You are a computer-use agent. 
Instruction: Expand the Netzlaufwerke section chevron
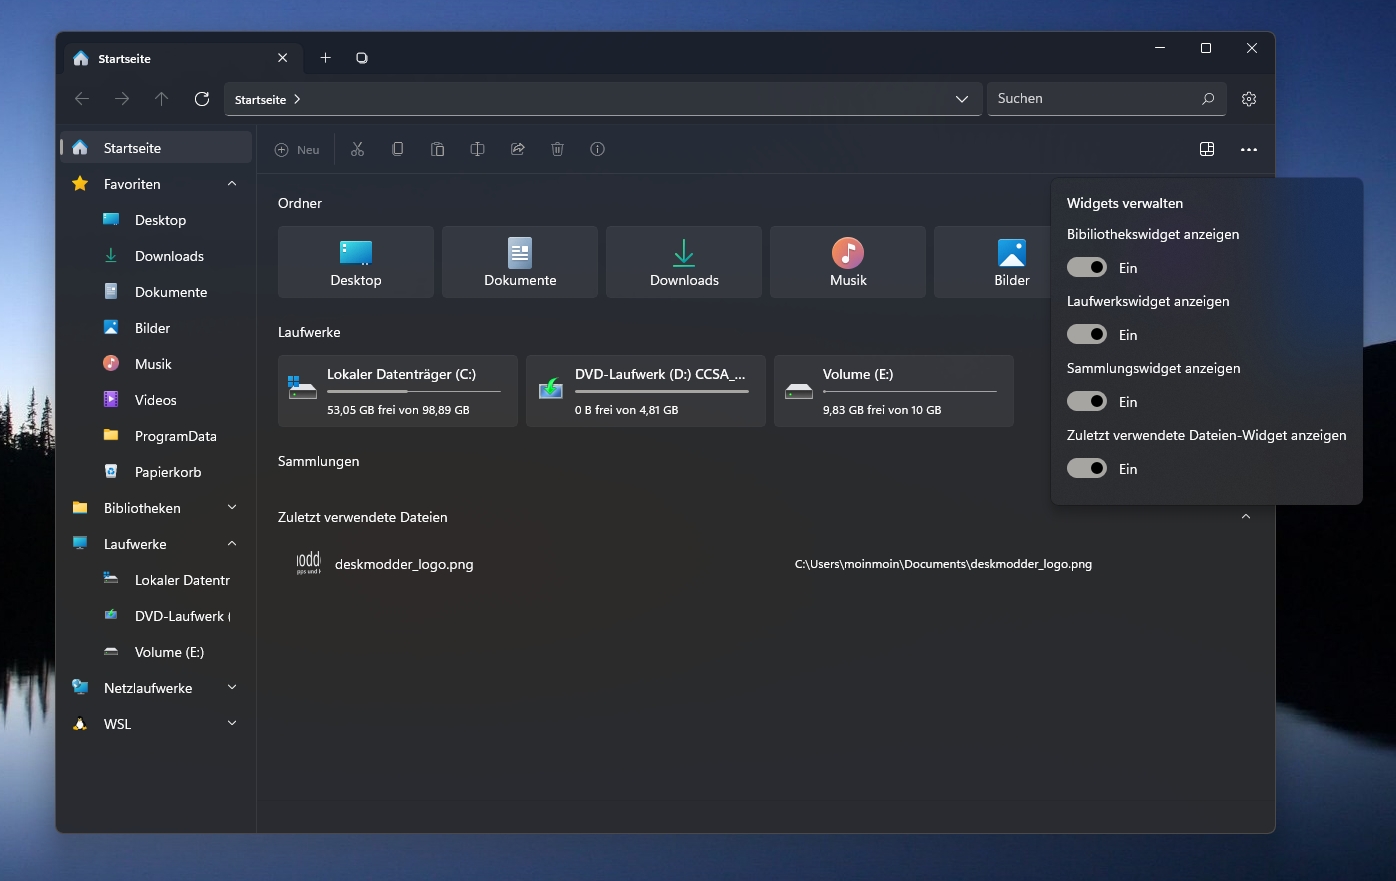[232, 688]
